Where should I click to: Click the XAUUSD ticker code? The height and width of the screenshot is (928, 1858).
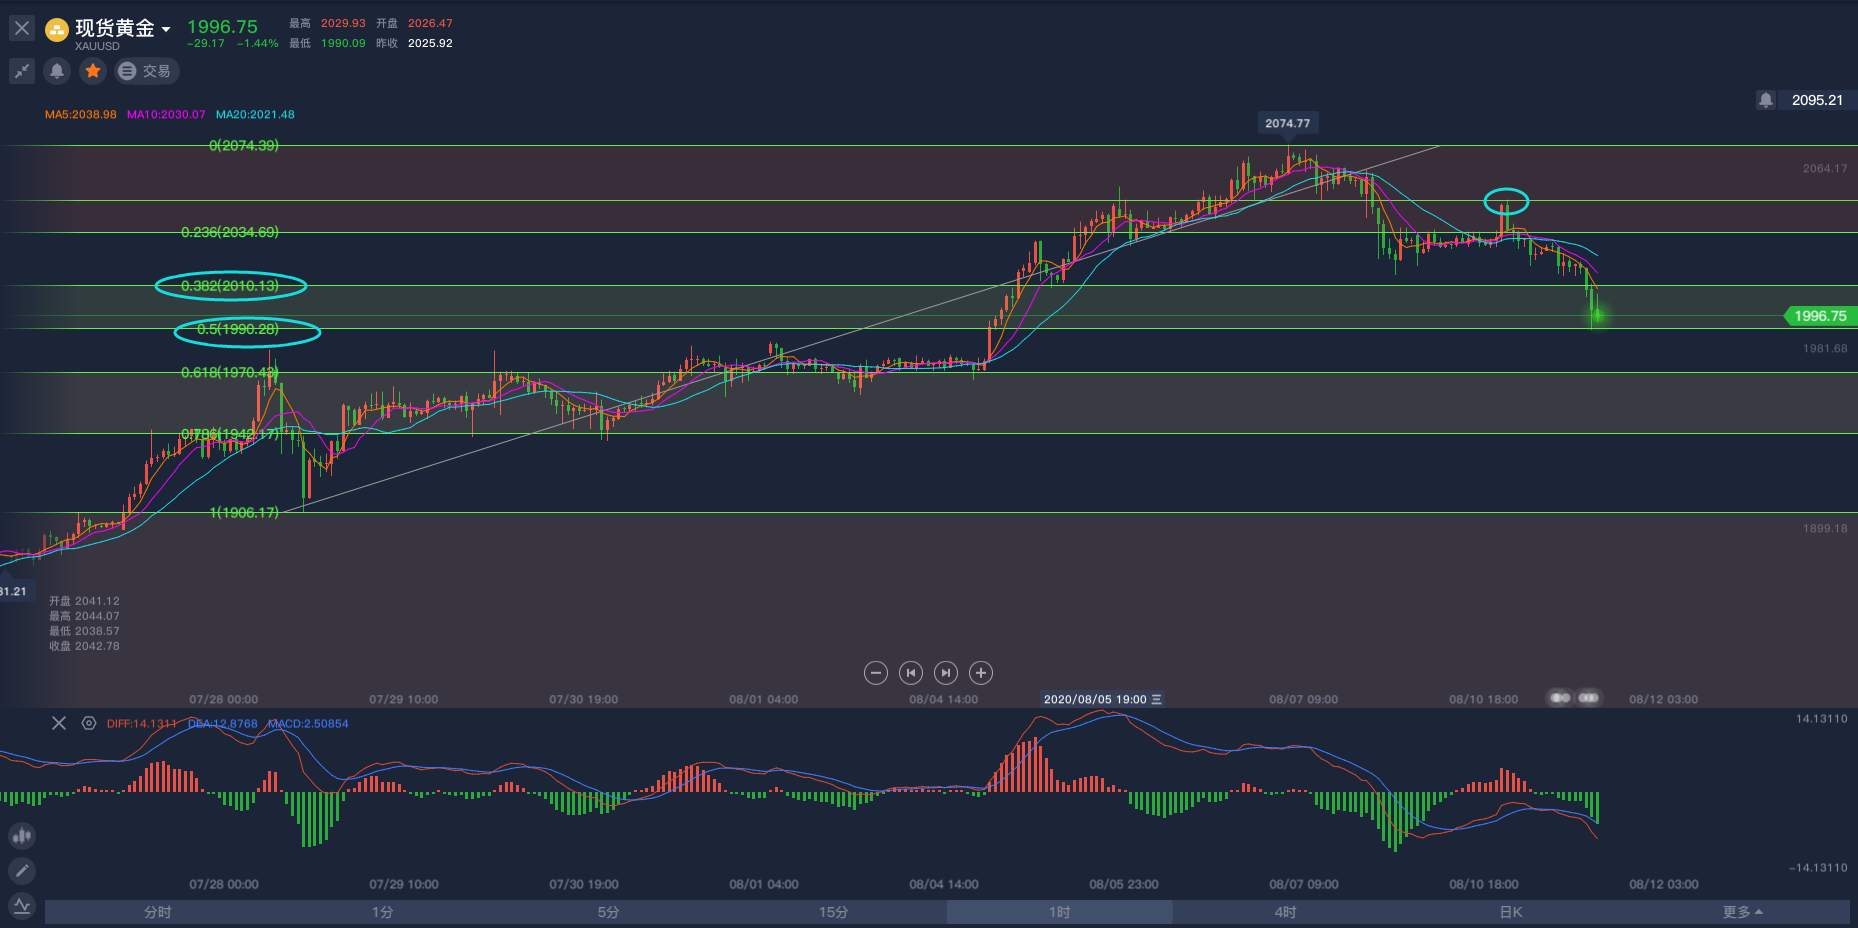tap(97, 46)
